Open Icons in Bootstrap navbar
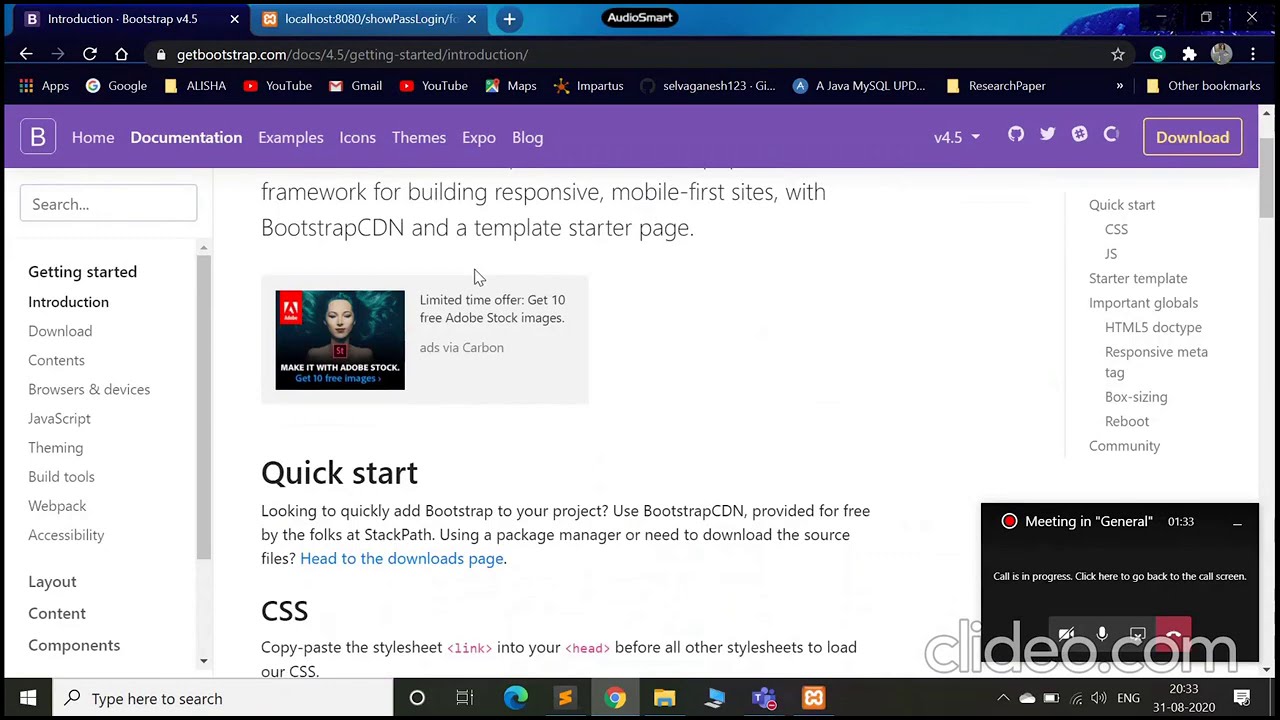This screenshot has width=1280, height=720. tap(357, 137)
